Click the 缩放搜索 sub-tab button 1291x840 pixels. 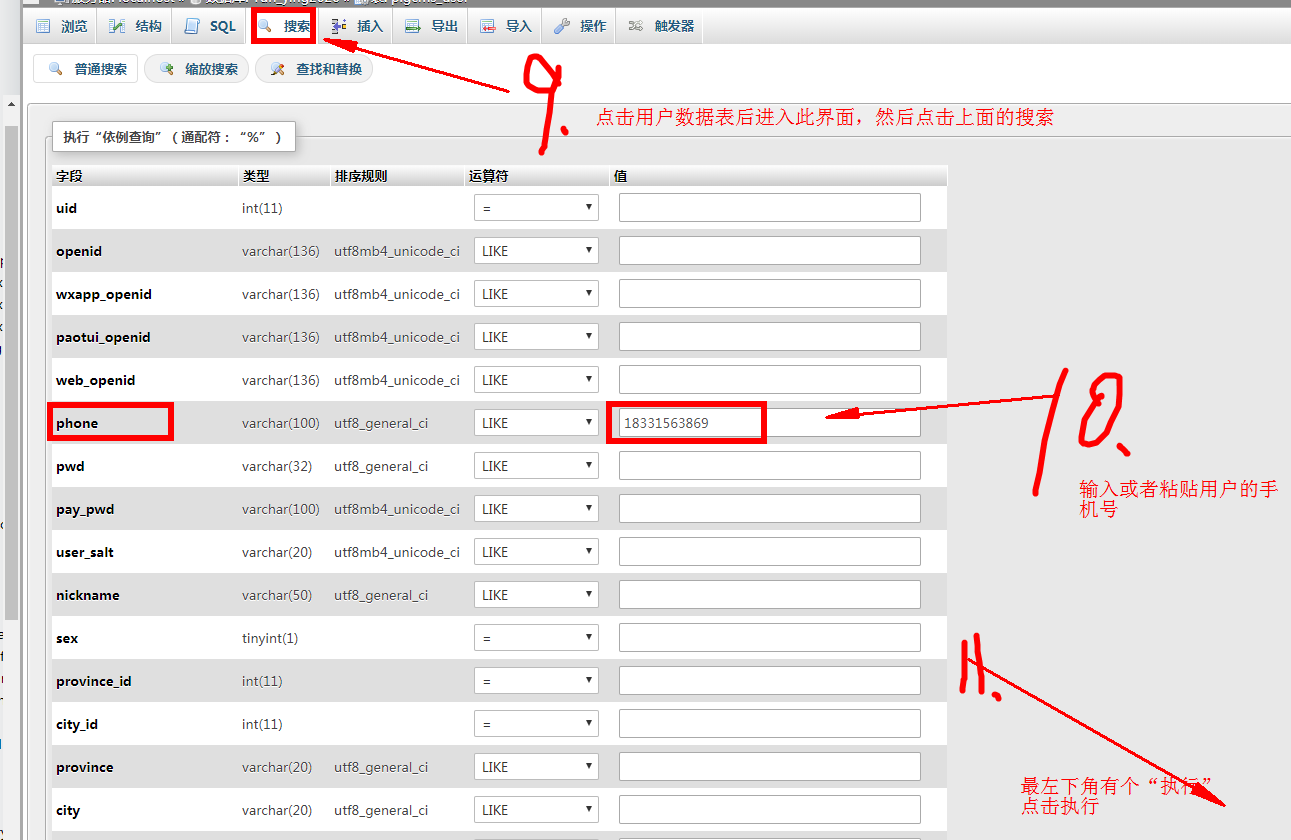point(197,69)
